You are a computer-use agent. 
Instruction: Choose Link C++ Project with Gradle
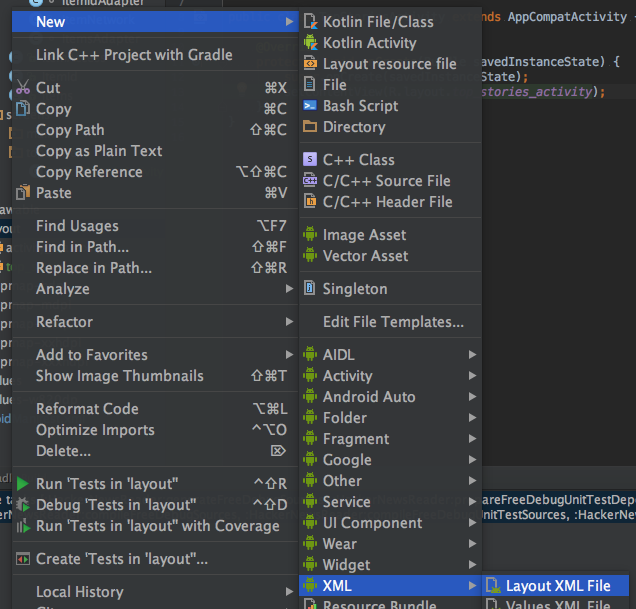[x=155, y=55]
